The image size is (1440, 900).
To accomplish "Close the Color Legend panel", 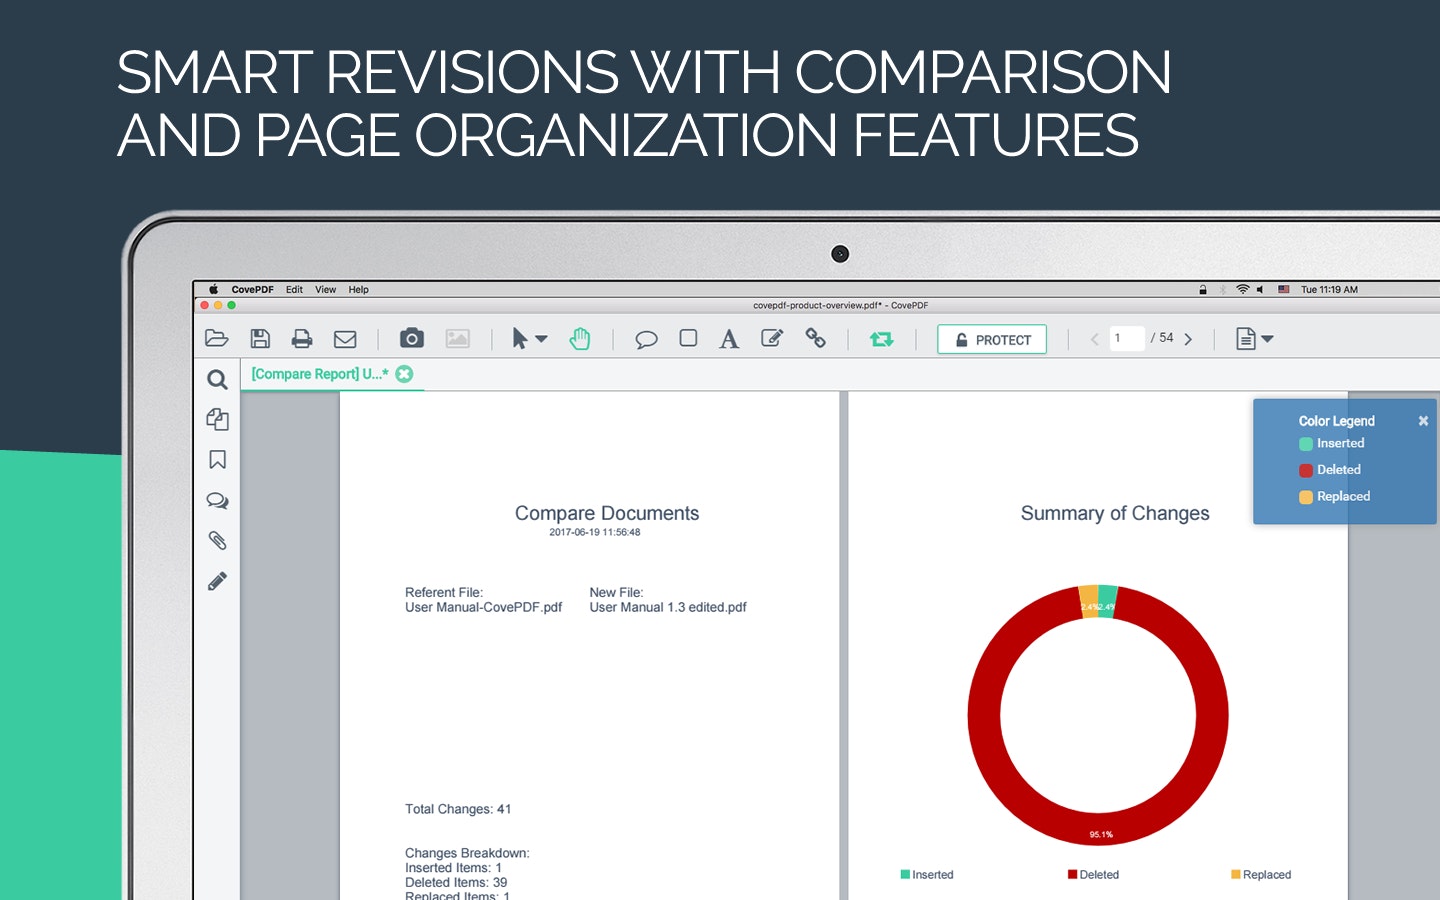I will coord(1423,421).
